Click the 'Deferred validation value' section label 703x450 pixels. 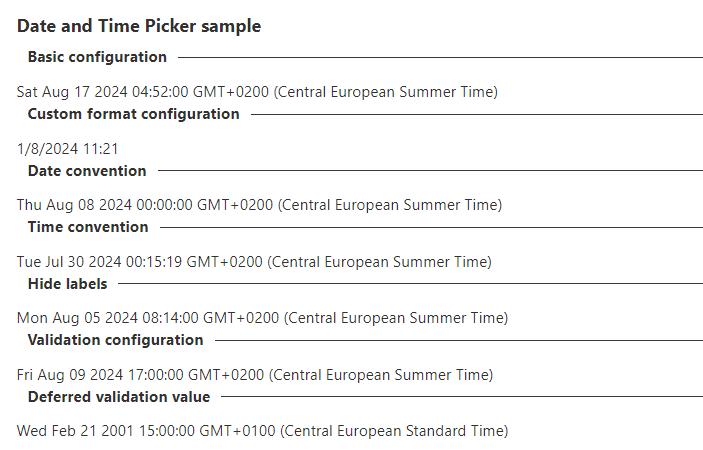click(119, 397)
